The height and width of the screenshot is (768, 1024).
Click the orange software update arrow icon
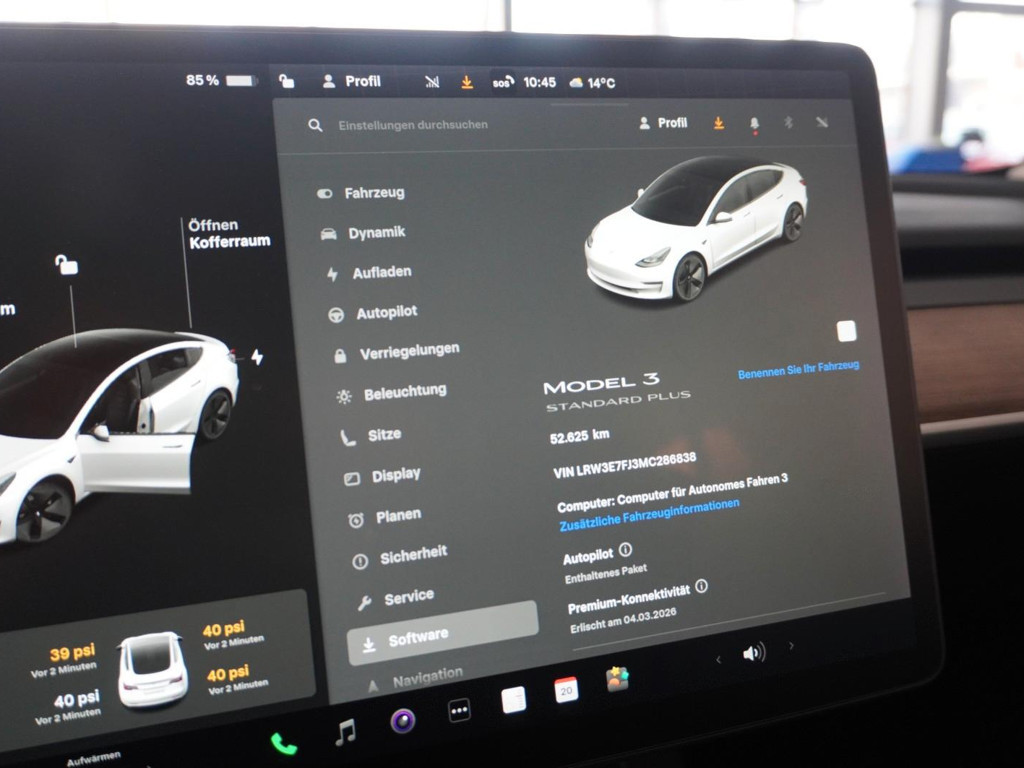717,122
